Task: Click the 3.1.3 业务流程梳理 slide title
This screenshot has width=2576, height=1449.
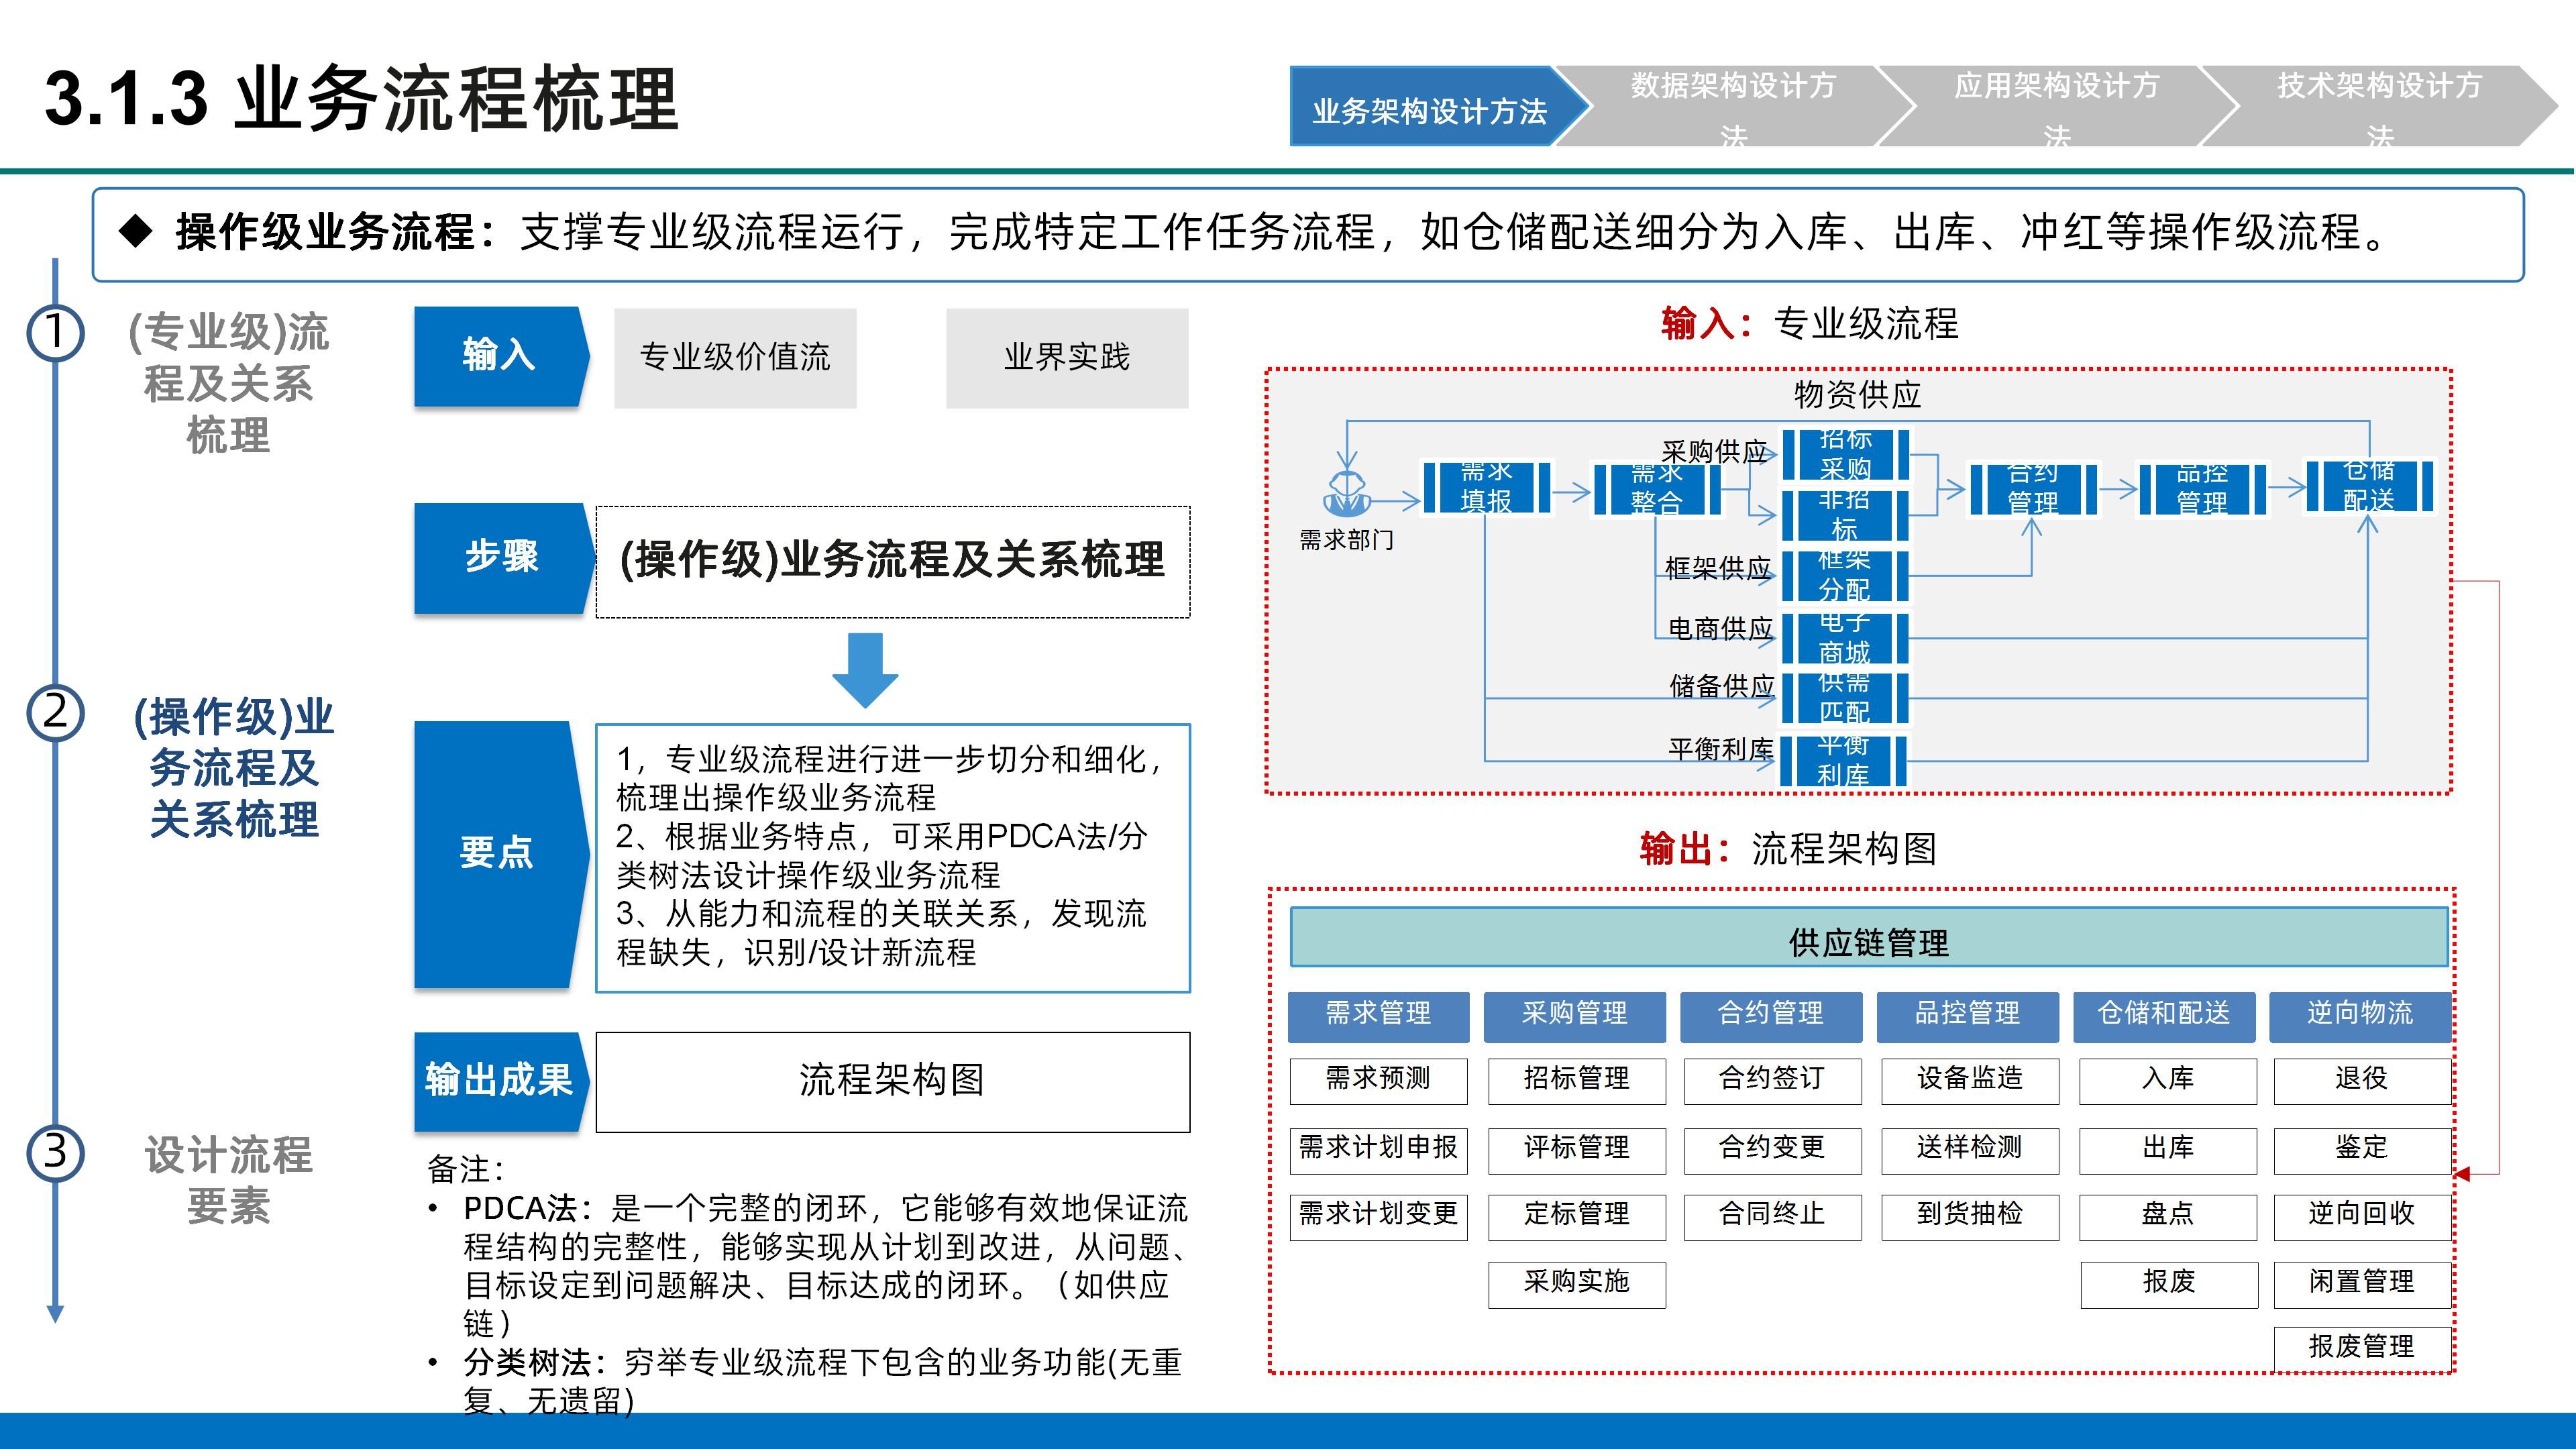Action: click(362, 99)
